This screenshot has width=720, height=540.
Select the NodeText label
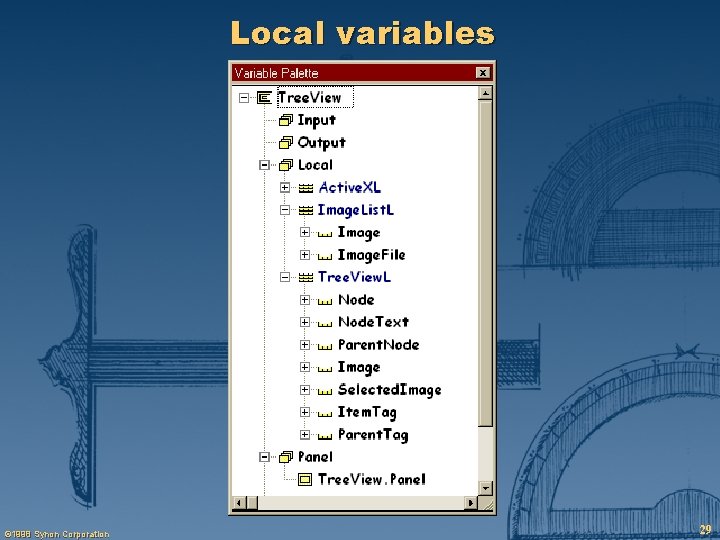(373, 322)
